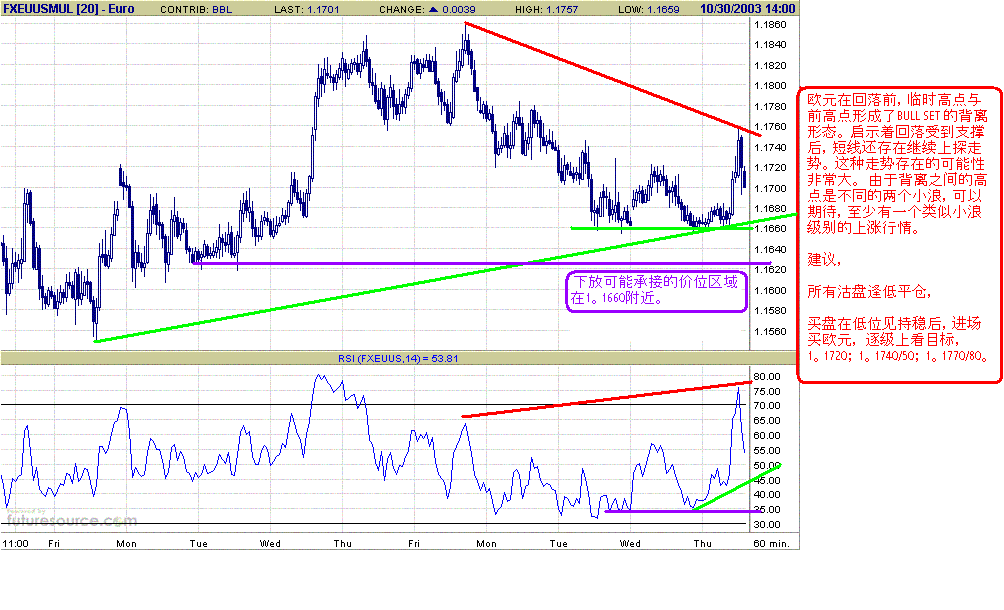Select the 建议, line in red commentary
Image resolution: width=1004 pixels, height=610 pixels.
pos(823,260)
